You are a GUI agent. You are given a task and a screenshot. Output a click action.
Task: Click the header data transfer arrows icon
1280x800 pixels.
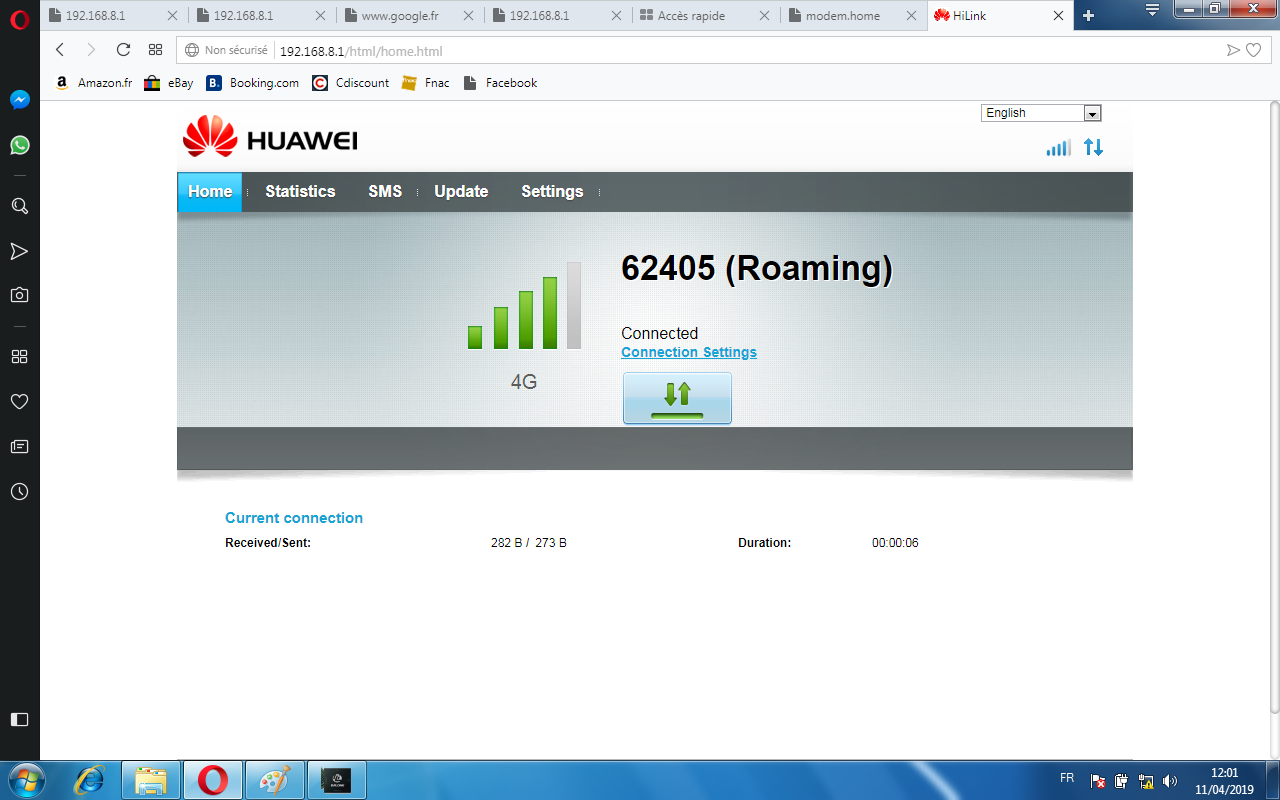[1094, 148]
